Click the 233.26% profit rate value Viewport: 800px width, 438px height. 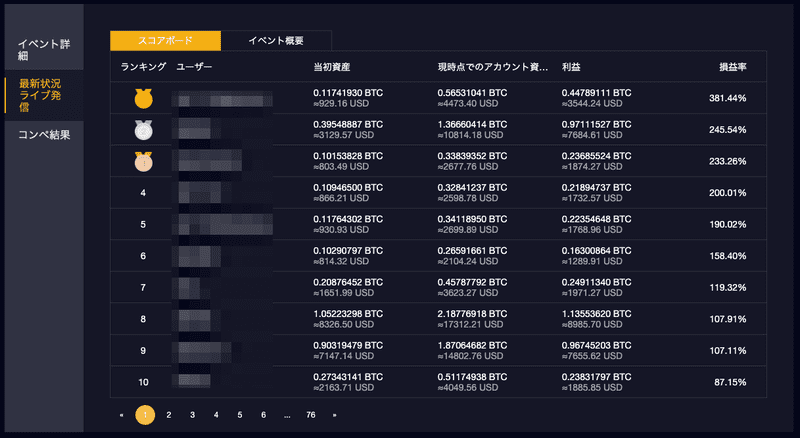728,161
